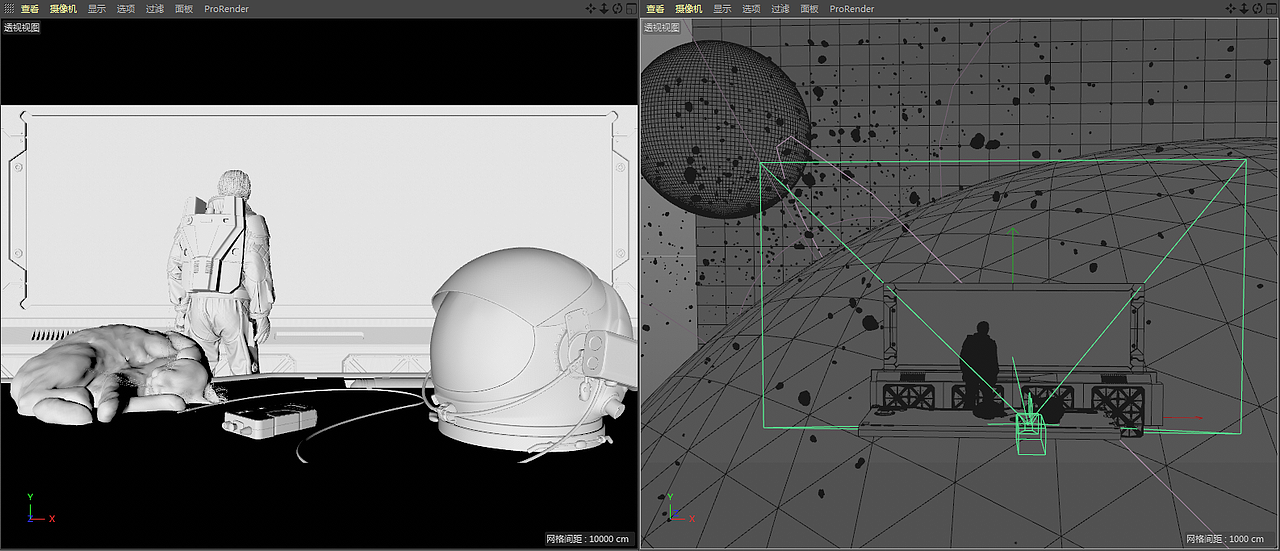Toggle right viewport maximize view icon
This screenshot has height=551, width=1280.
1271,8
